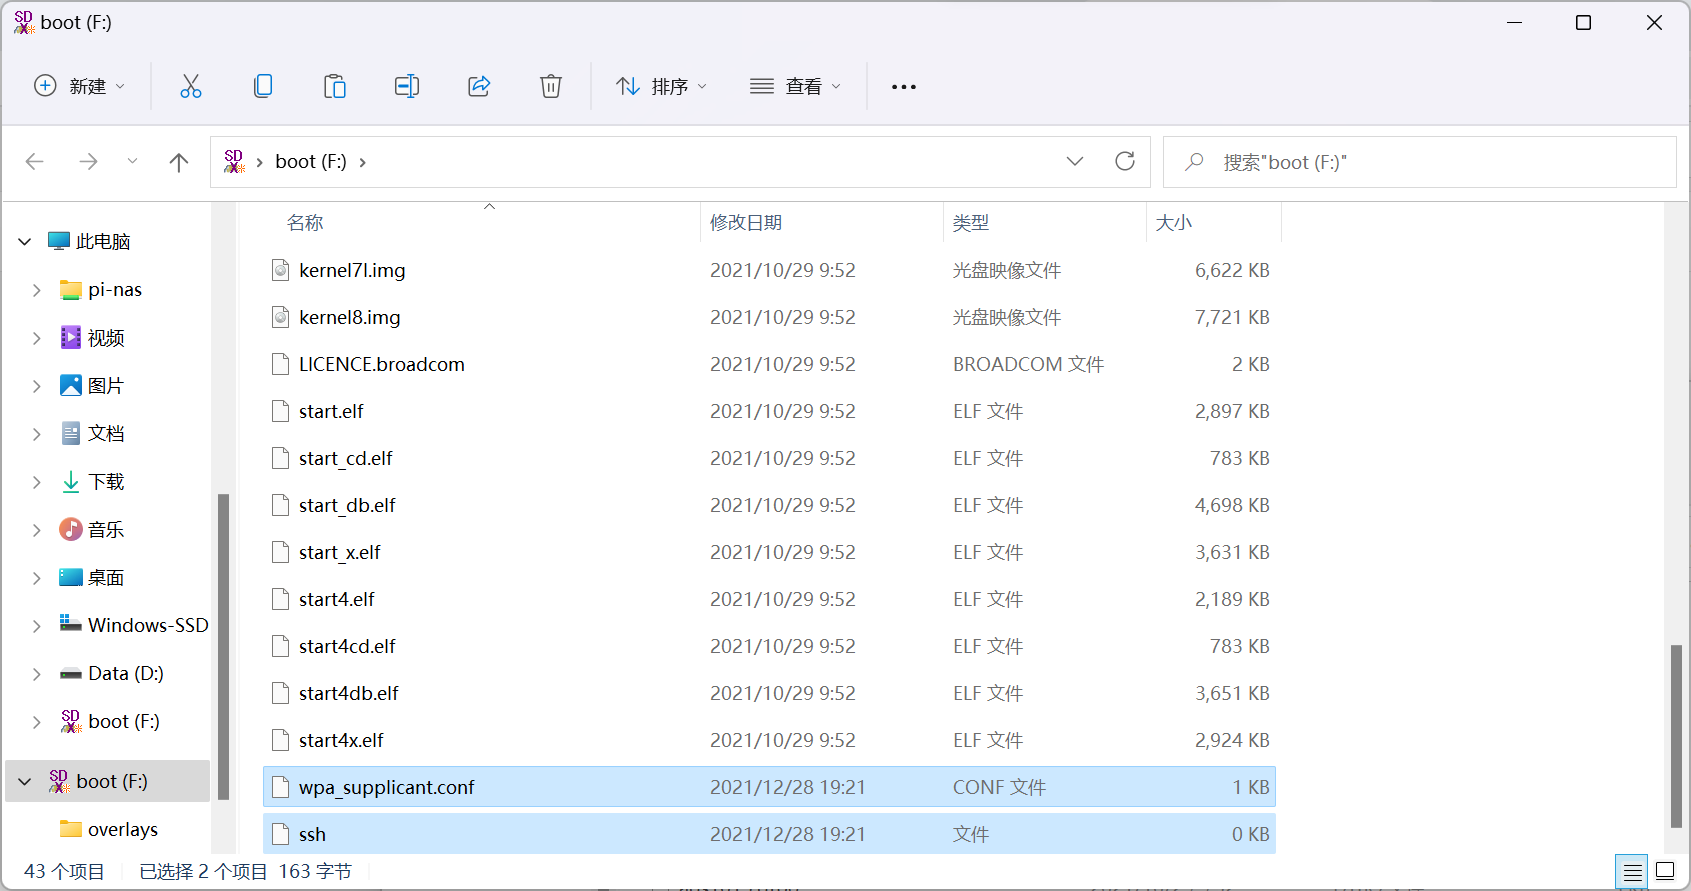Click the Delete trash icon

pos(551,86)
